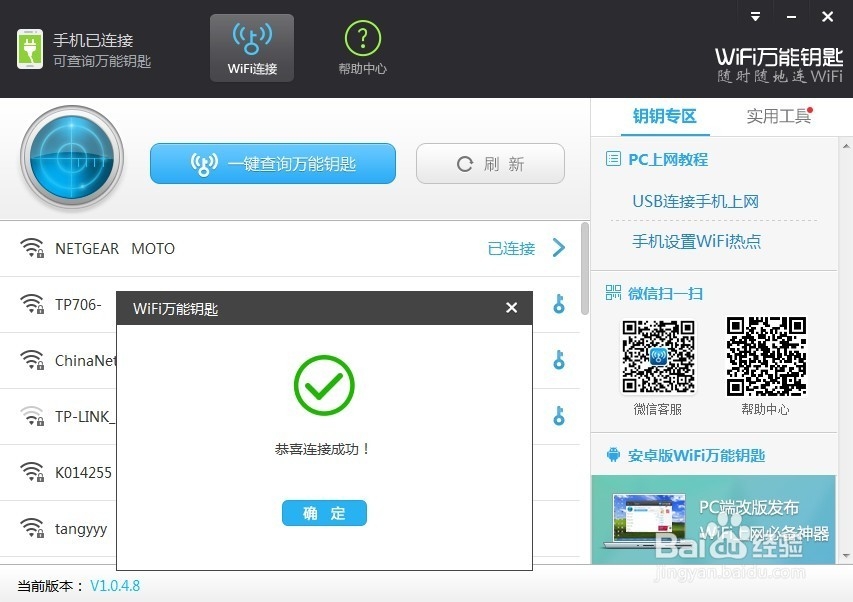Screen dimensions: 853x602
Task: Click WiFi signal icon of TP-LINK_
Action: [32, 416]
